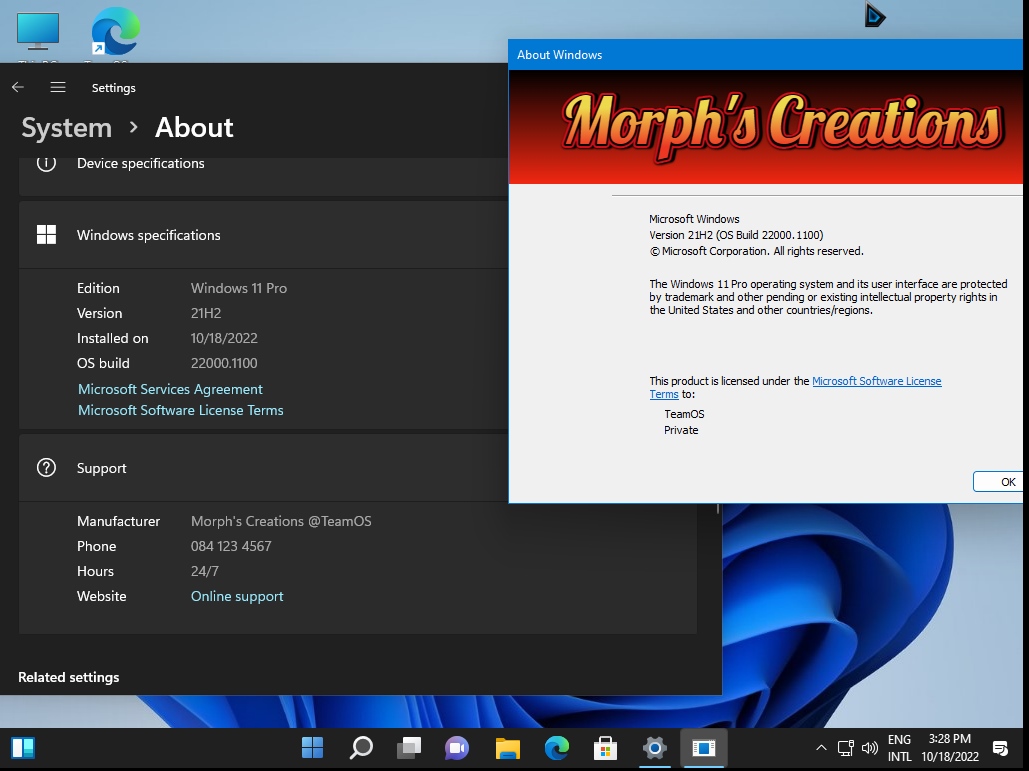Open the Widgets panel icon
Image resolution: width=1029 pixels, height=771 pixels.
[x=23, y=747]
